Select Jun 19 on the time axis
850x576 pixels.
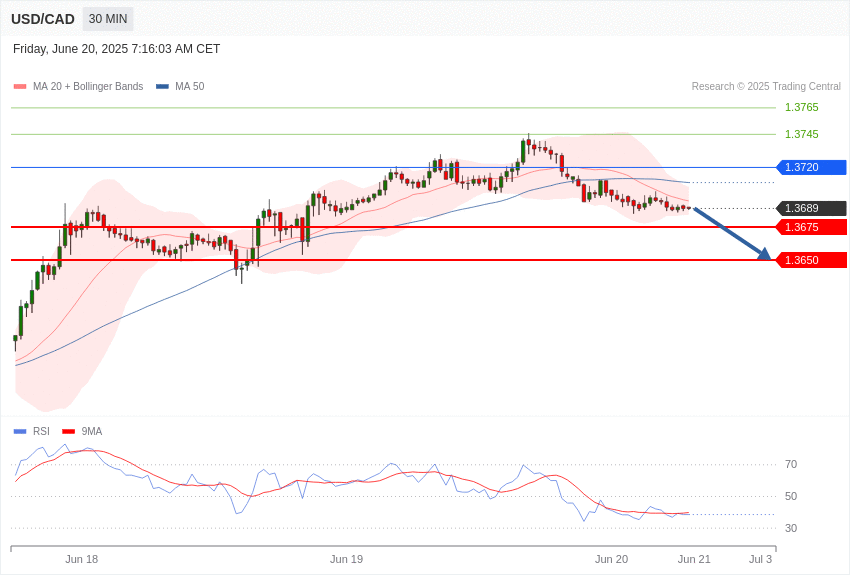tap(346, 559)
